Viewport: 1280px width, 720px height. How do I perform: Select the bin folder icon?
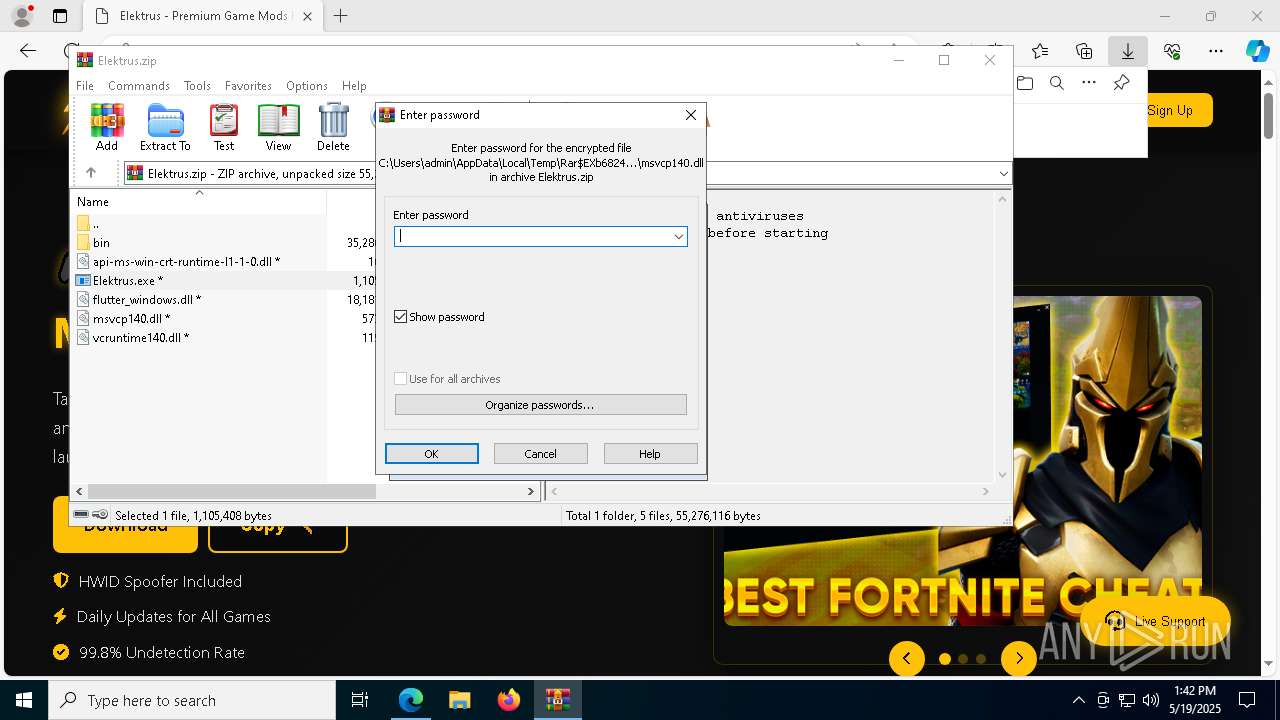point(83,242)
